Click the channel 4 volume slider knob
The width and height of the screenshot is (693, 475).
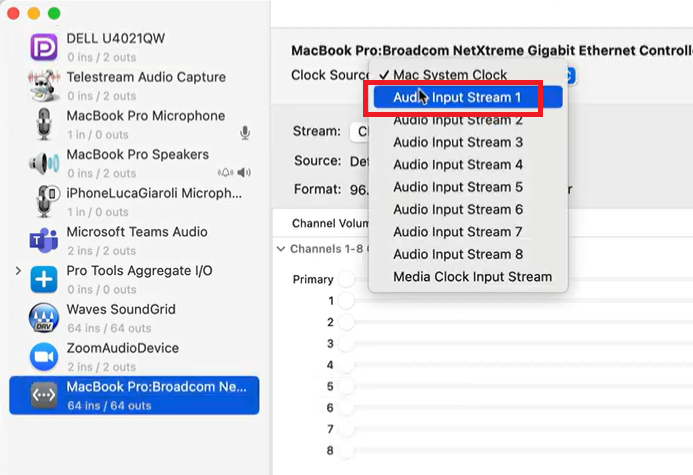click(346, 365)
